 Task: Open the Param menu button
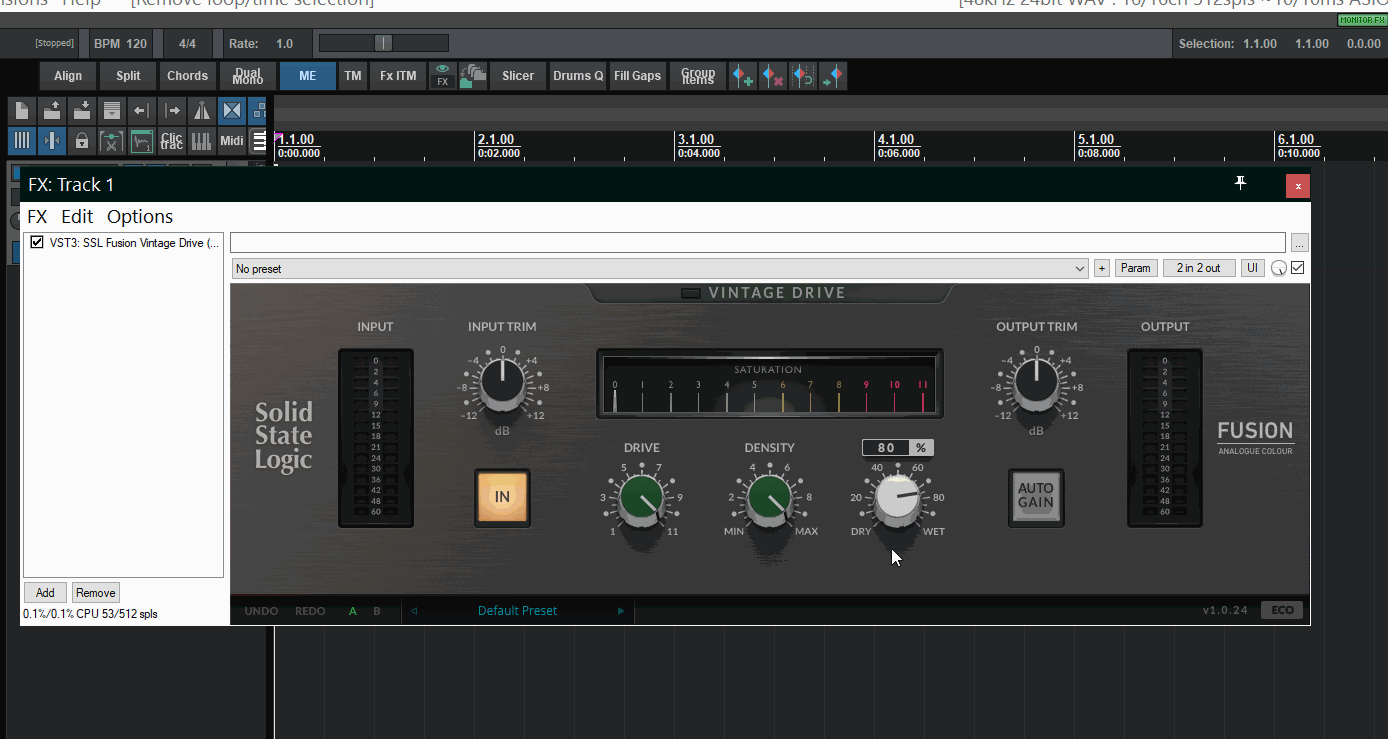(x=1136, y=268)
